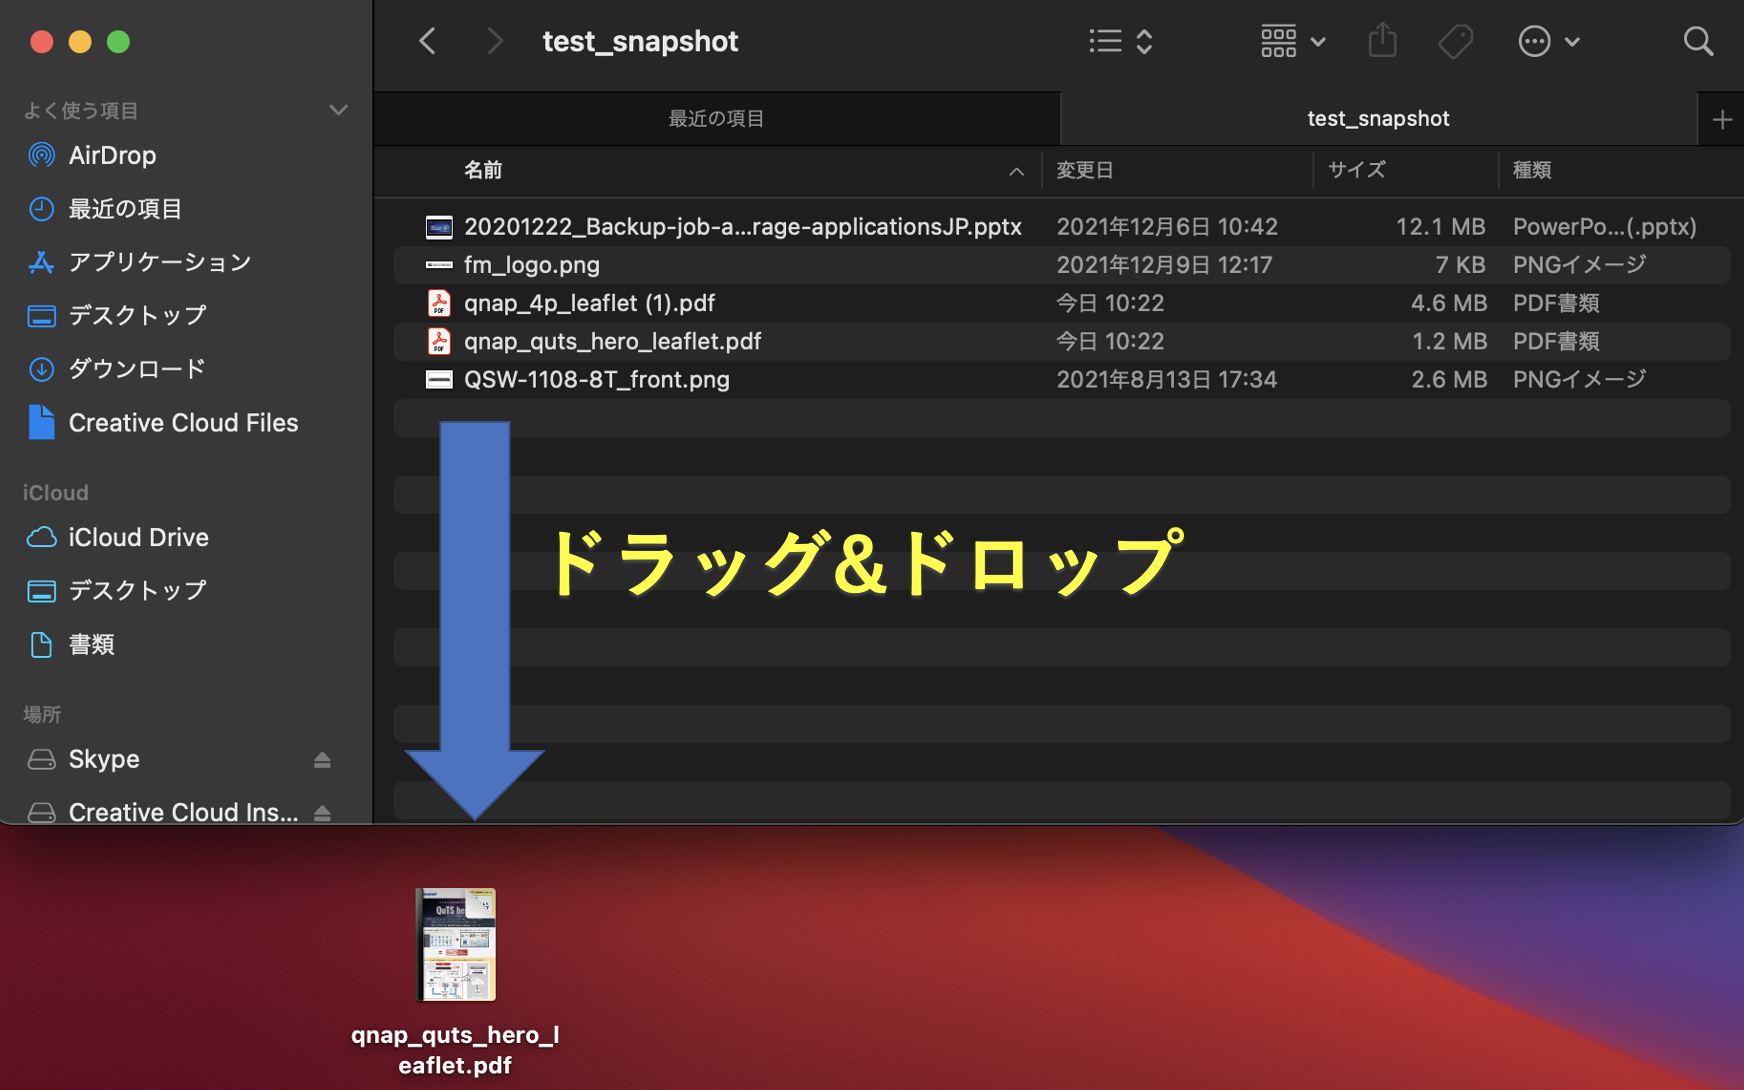Screen dimensions: 1744x1090
Task: Sort files by 変更日 column
Action: (1085, 171)
